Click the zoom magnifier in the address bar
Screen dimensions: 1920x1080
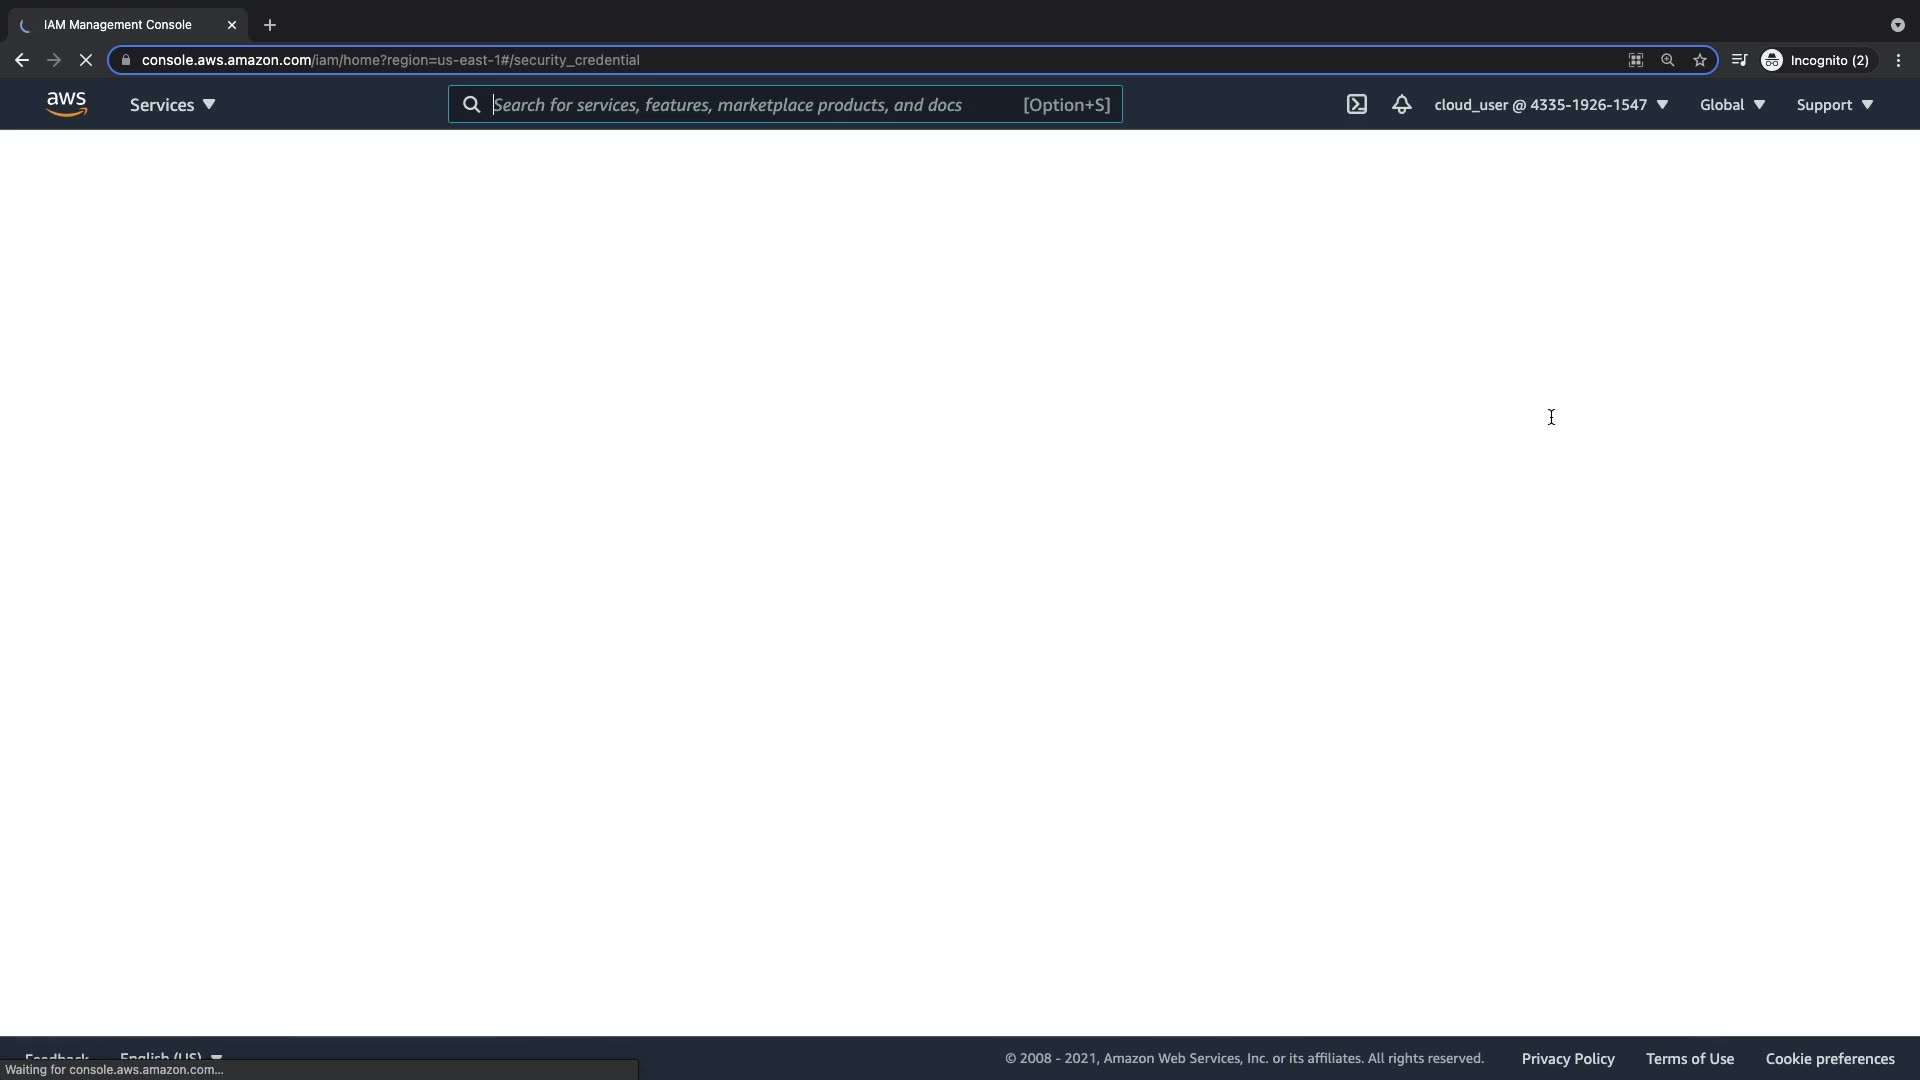coord(1667,60)
